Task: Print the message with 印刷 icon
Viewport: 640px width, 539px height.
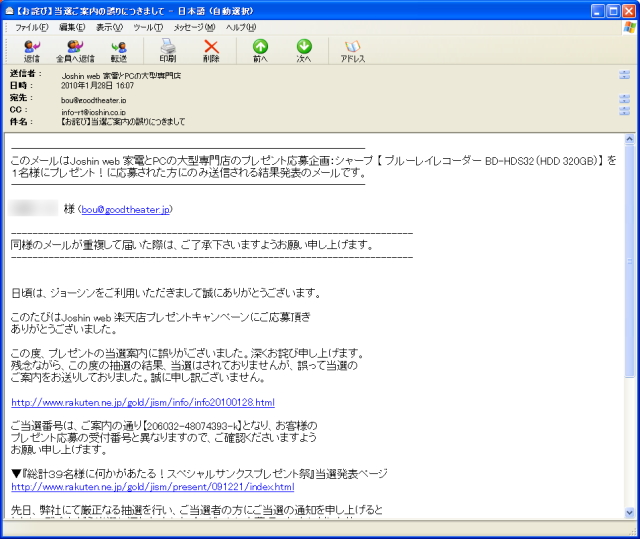Action: tap(168, 51)
